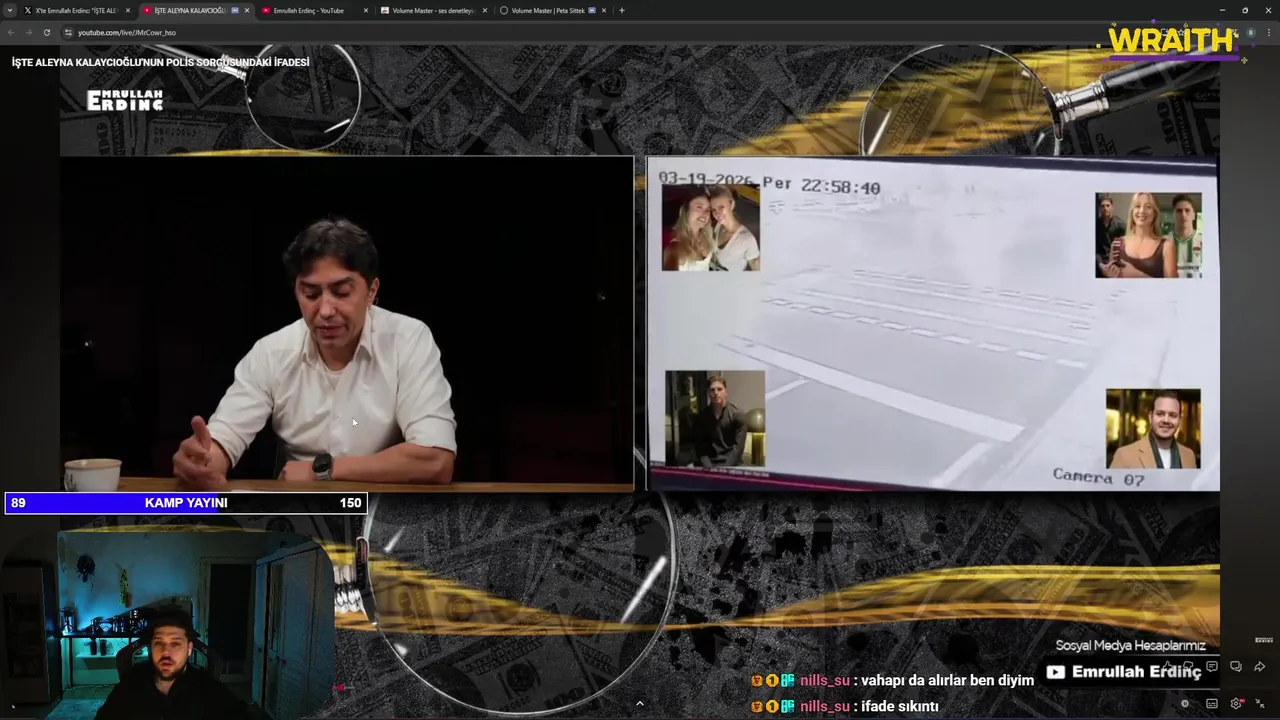Exit full-window player mode
Viewport: 1280px width, 720px height.
pyautogui.click(x=1260, y=703)
